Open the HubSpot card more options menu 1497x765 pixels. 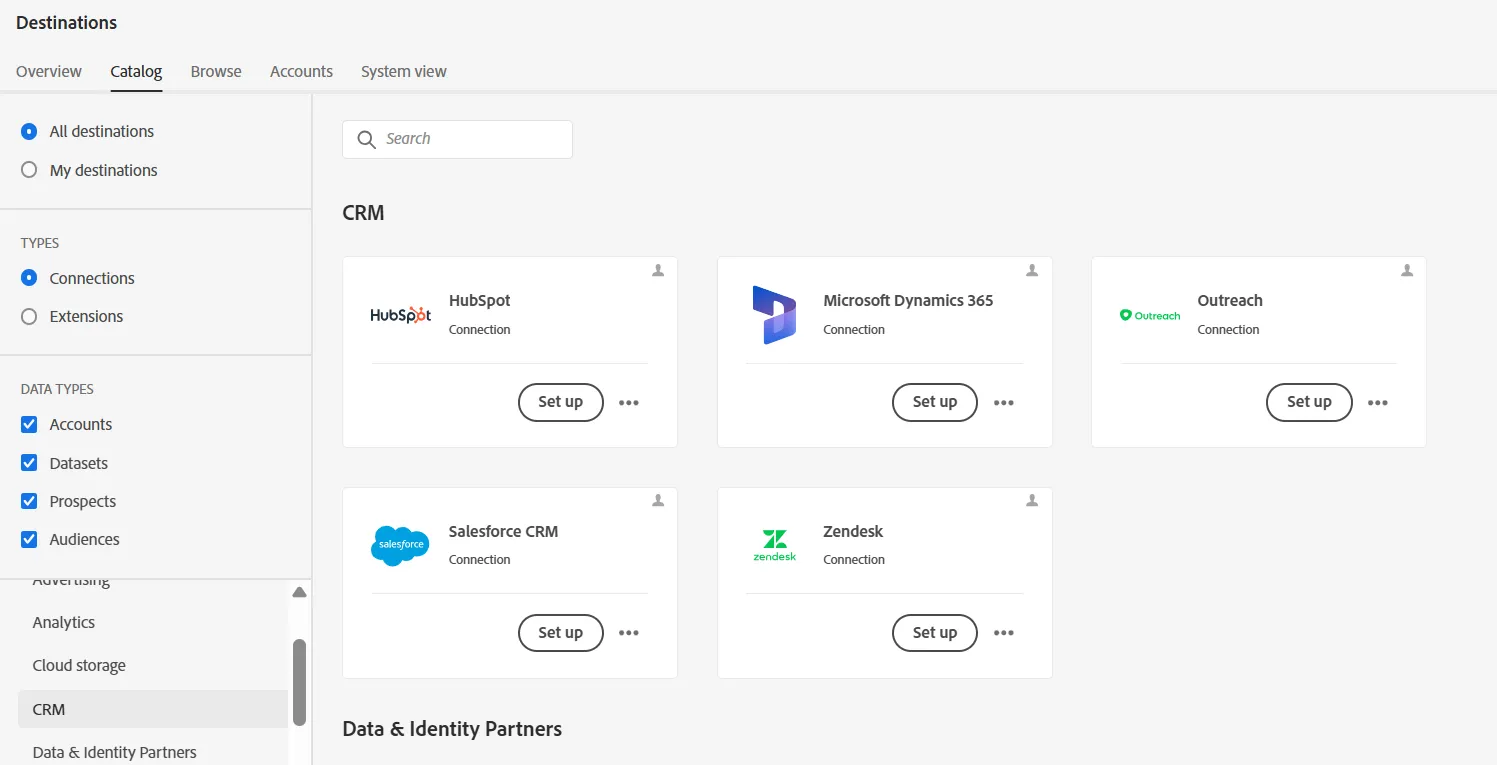click(x=628, y=402)
